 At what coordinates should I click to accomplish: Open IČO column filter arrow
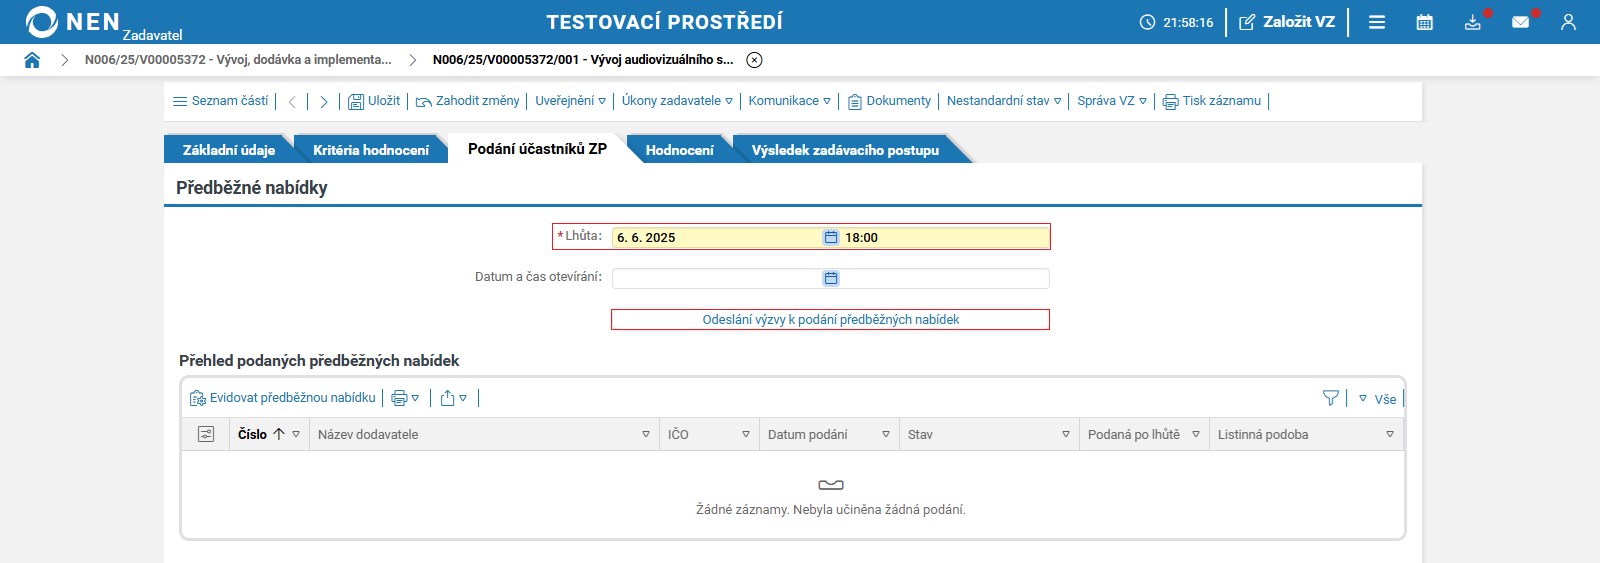(746, 434)
